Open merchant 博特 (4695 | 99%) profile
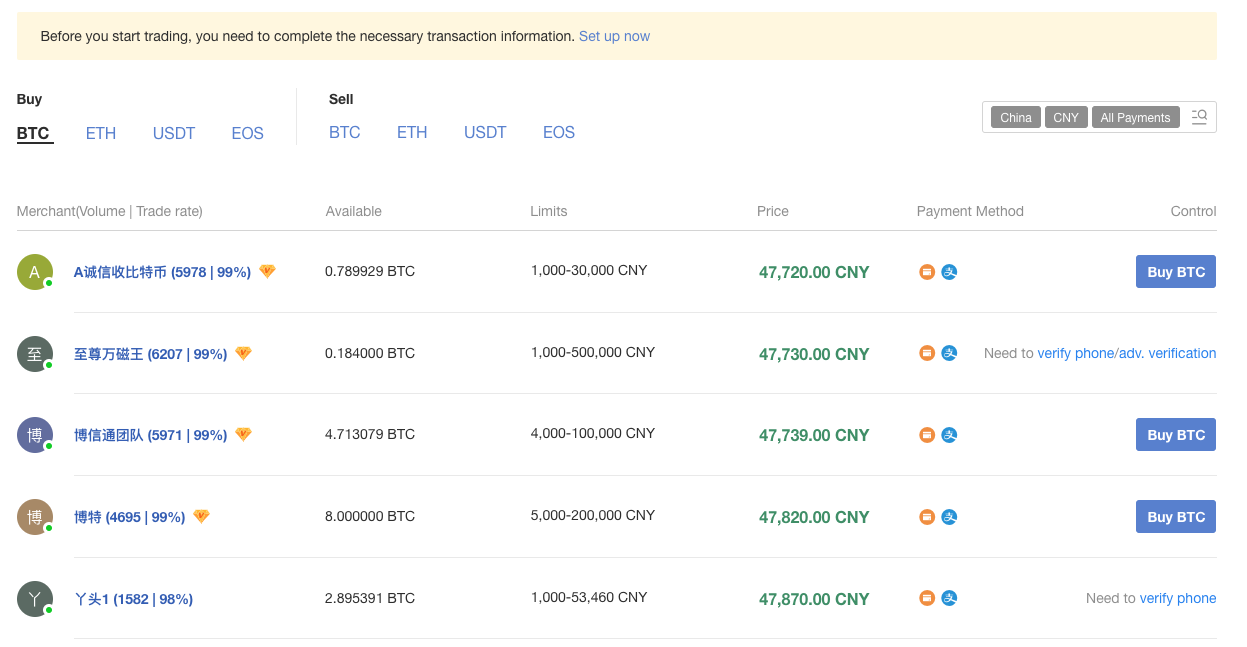1247x647 pixels. (129, 517)
